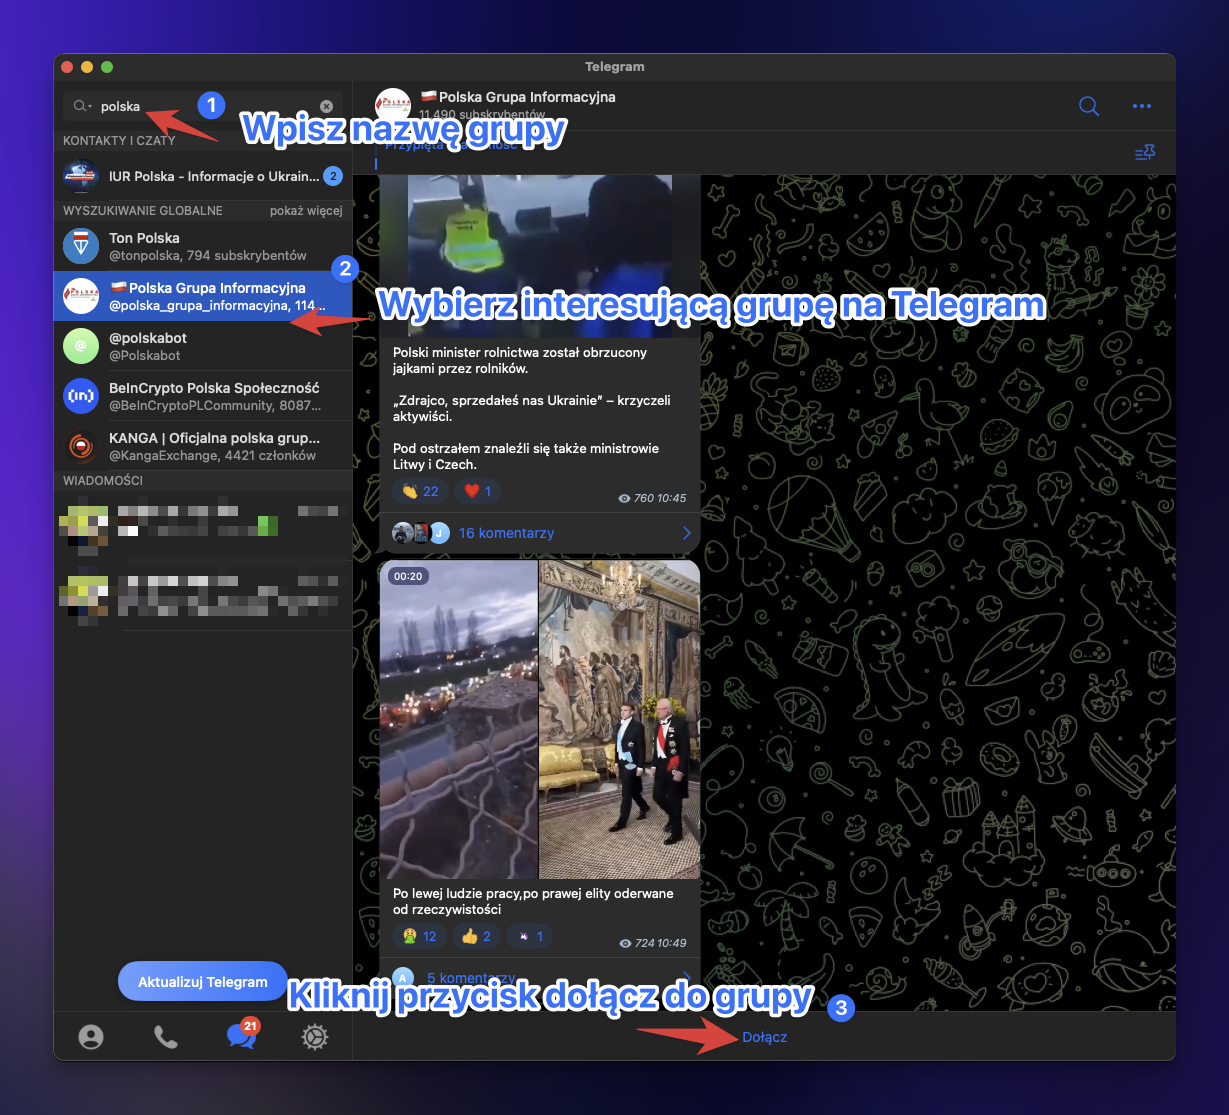Click the pinned messages list icon

click(x=1145, y=152)
